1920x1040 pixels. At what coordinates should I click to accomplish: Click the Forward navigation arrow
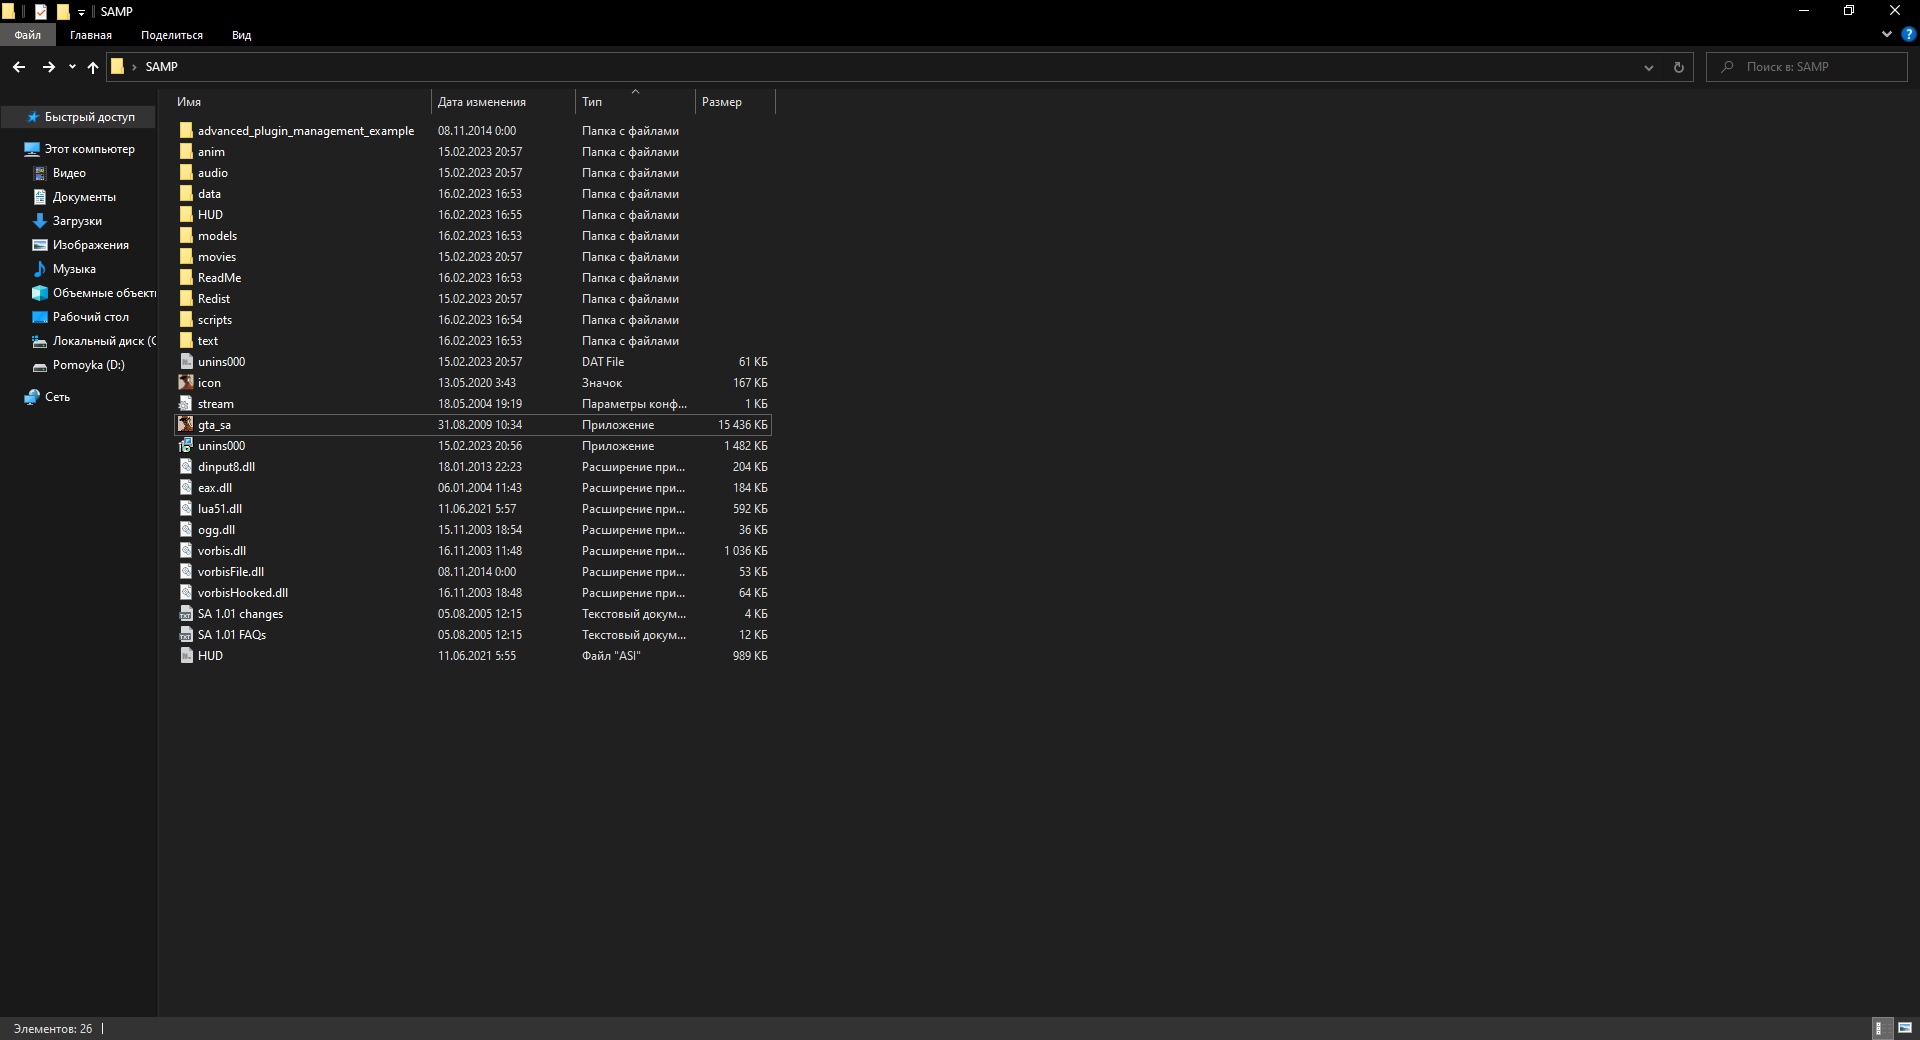[x=48, y=67]
